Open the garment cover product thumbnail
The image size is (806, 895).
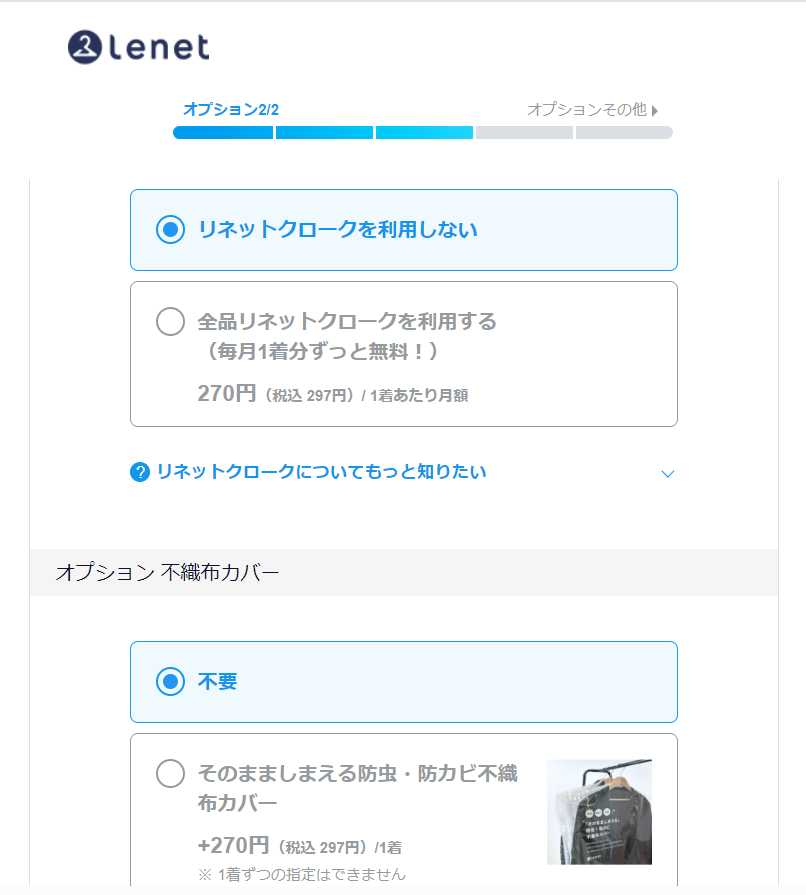point(599,811)
